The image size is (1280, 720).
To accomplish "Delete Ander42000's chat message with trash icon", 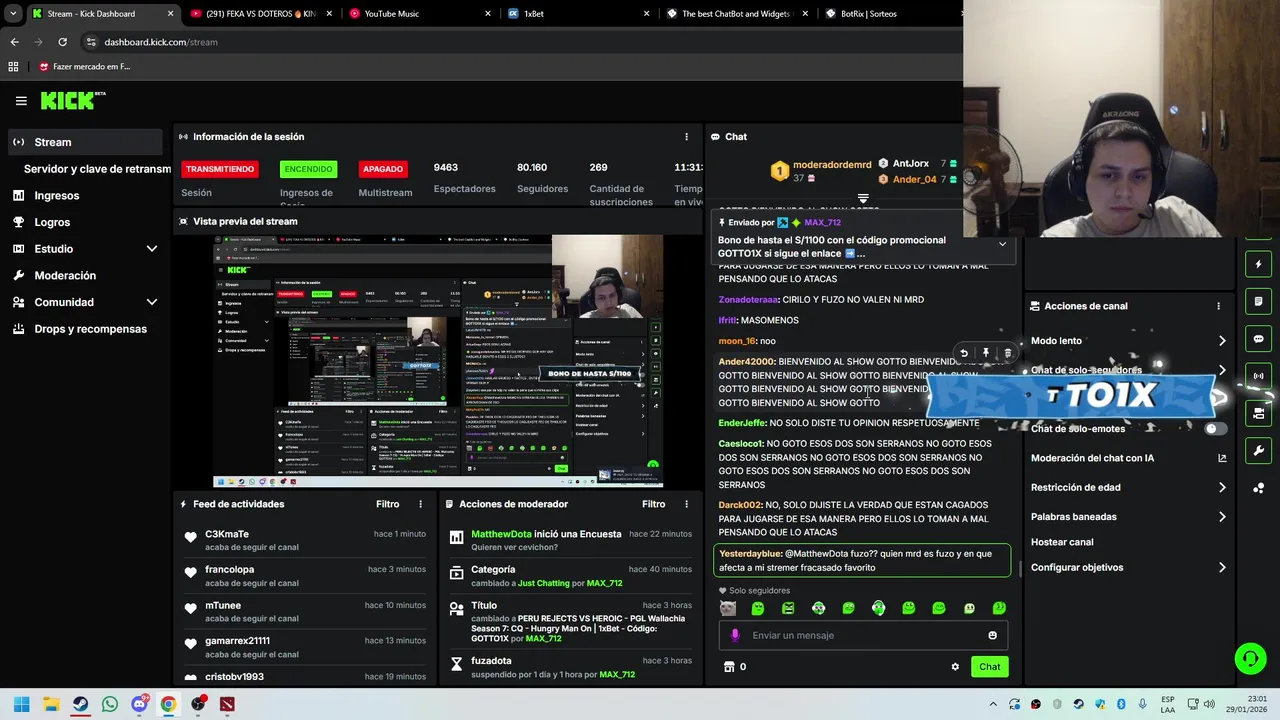I will [x=1007, y=353].
